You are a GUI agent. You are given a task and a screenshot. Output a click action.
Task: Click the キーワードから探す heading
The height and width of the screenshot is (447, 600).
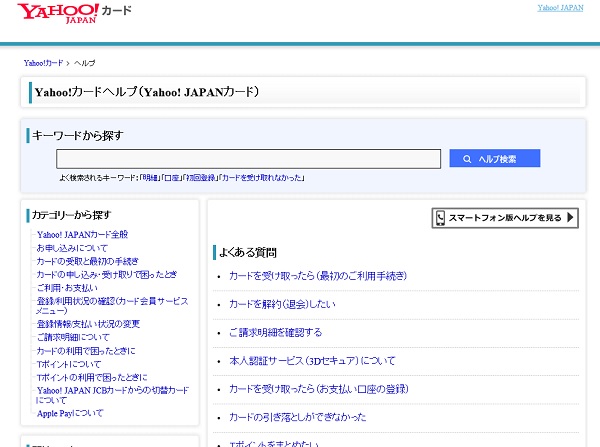78,135
